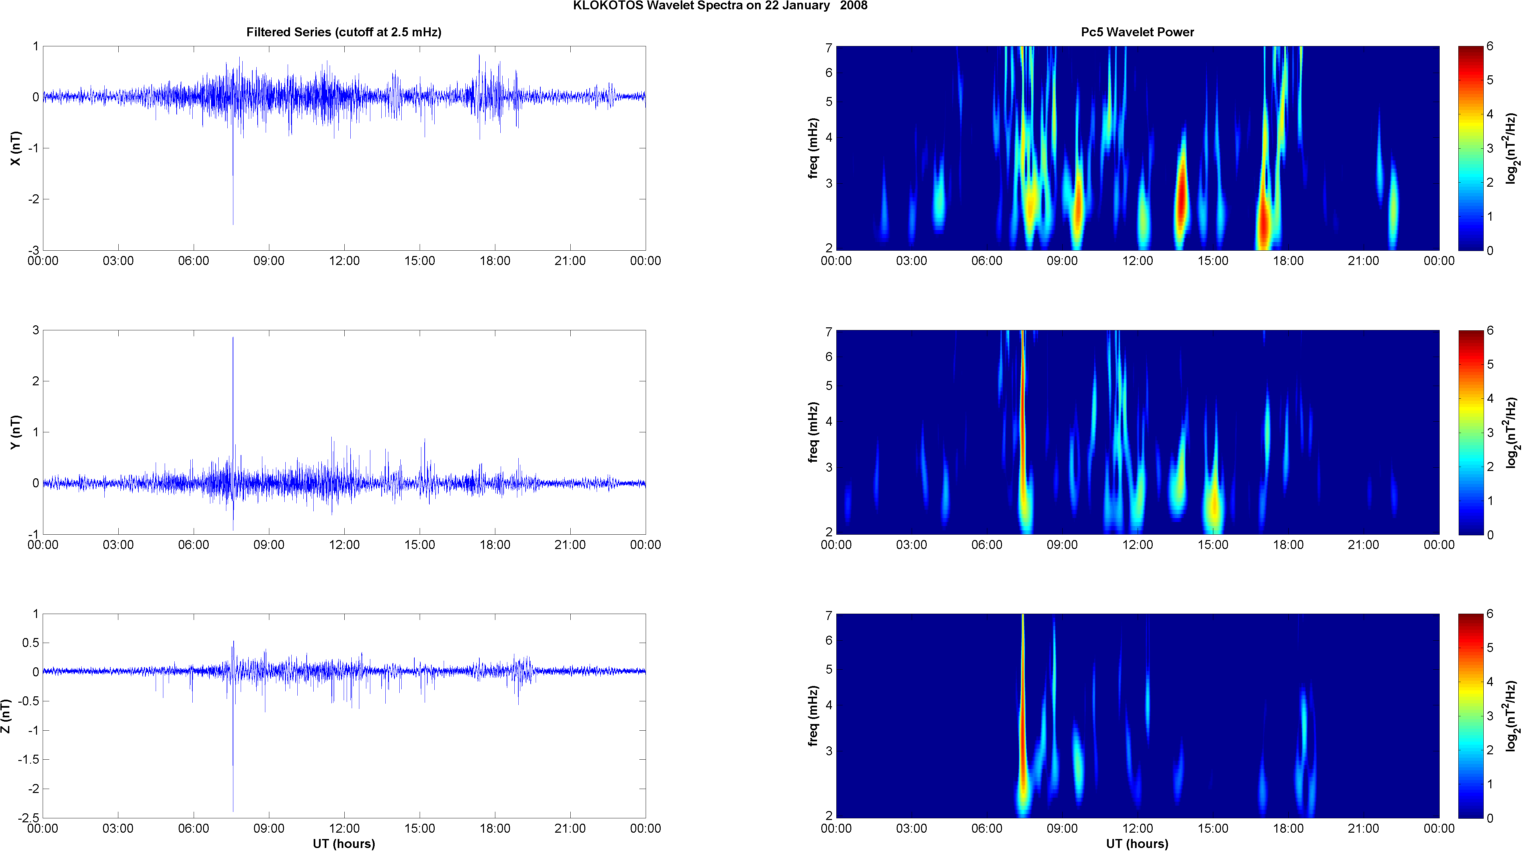Viewport: 1522px width, 851px height.
Task: Click the '21:00' tick under the top spectrogram
Action: pyautogui.click(x=1364, y=261)
